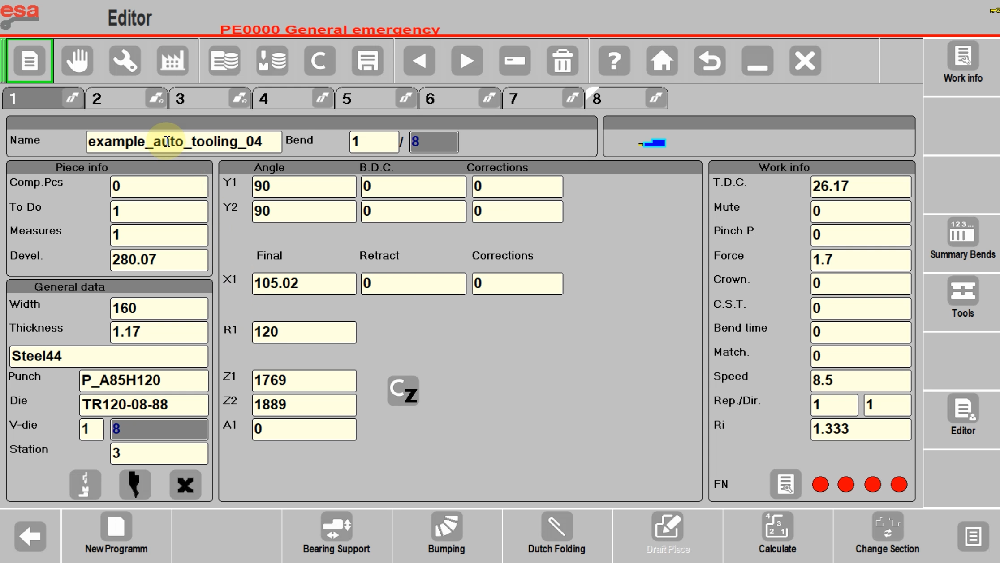This screenshot has height=563, width=1000.
Task: Switch to bend tab 4
Action: coord(293,98)
